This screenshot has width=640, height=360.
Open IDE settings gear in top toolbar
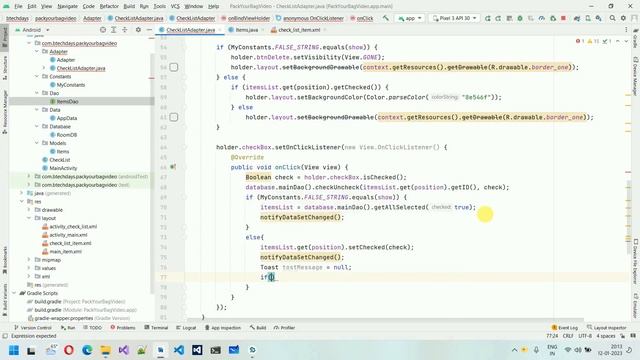[x=623, y=18]
